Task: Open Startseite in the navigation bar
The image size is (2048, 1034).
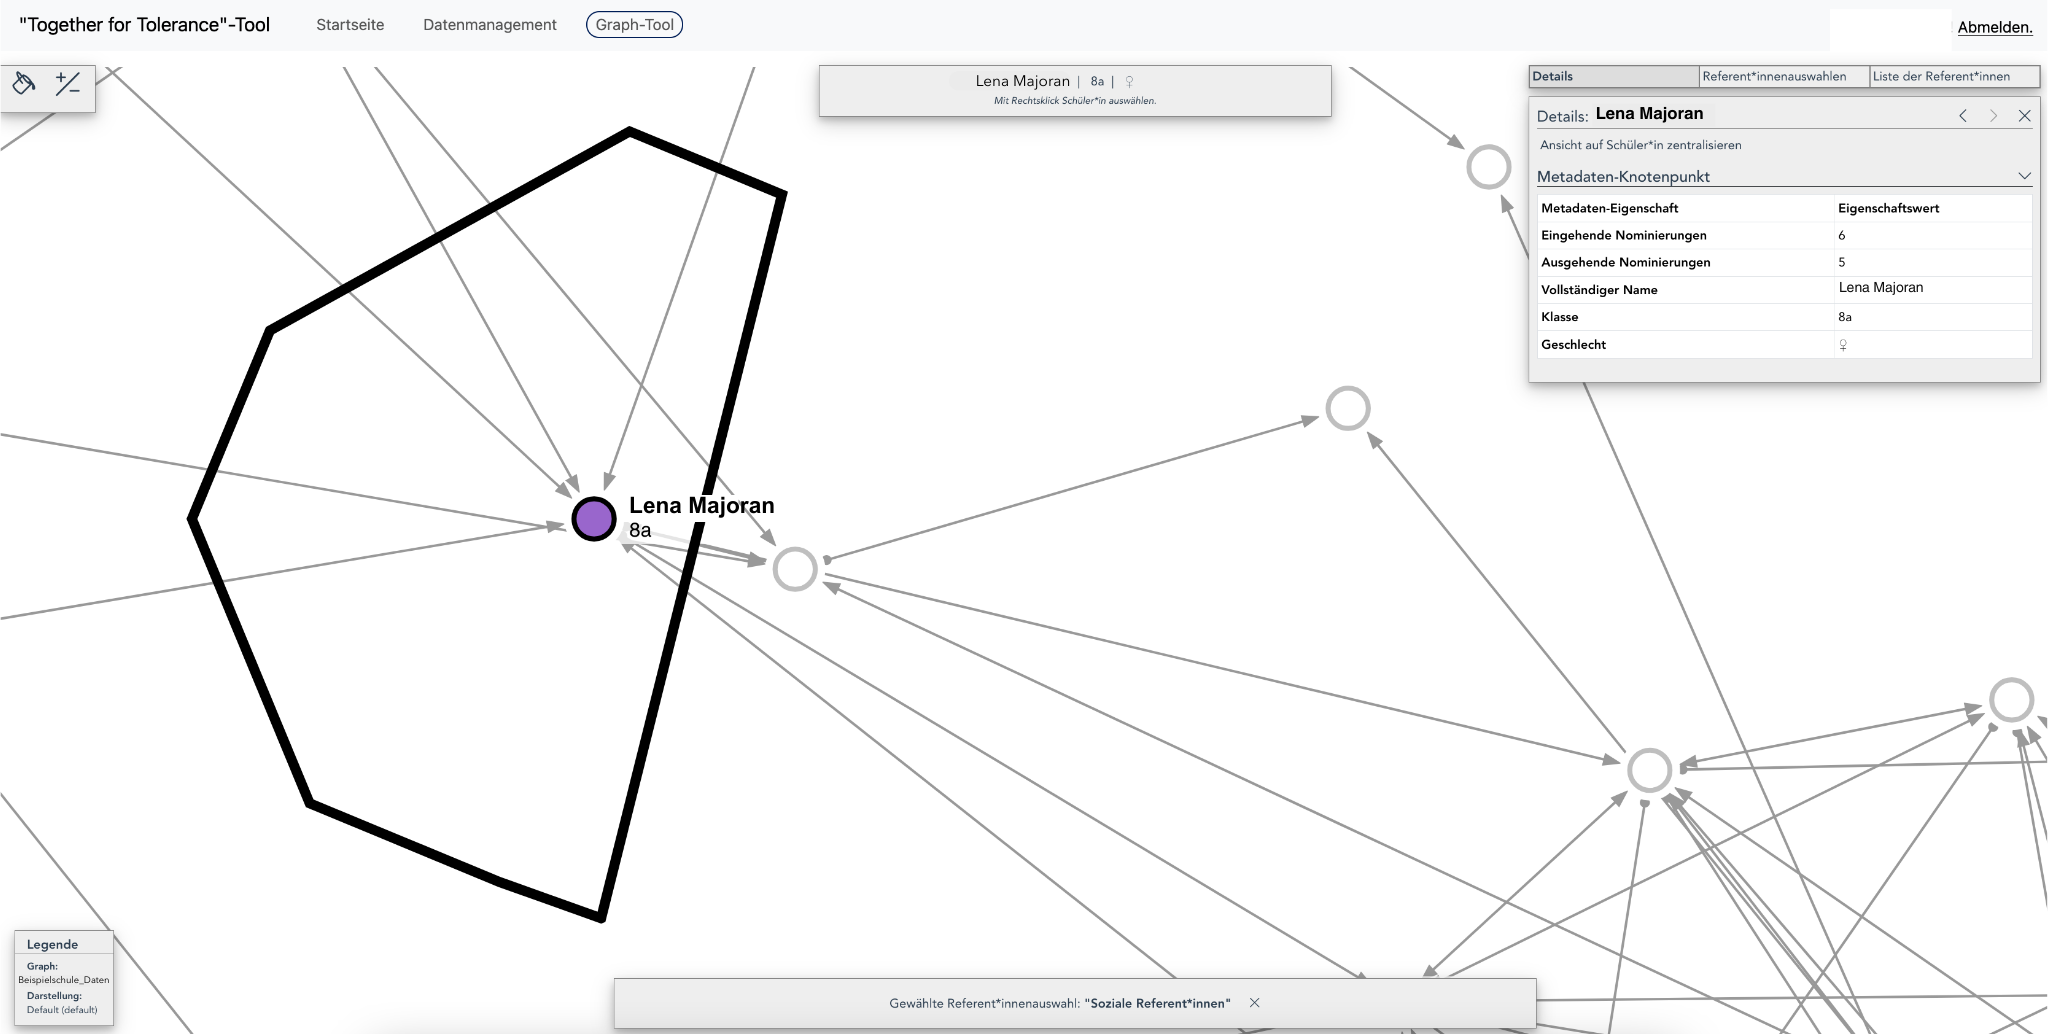Action: click(350, 25)
